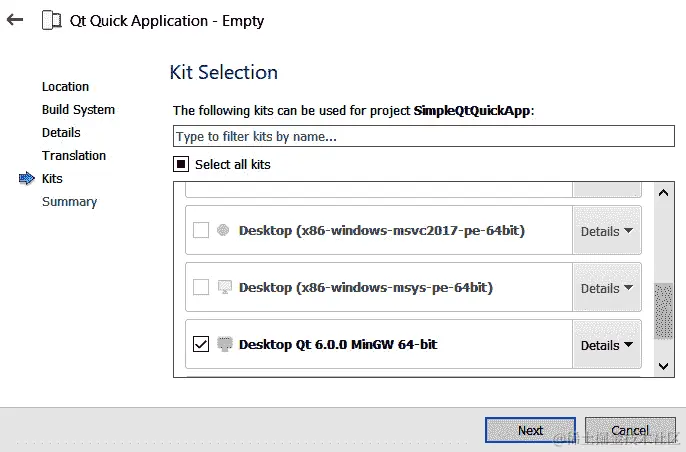This screenshot has width=686, height=452.
Task: Click the Qt 6.0.0 MinGW kit monitor icon
Action: 225,344
